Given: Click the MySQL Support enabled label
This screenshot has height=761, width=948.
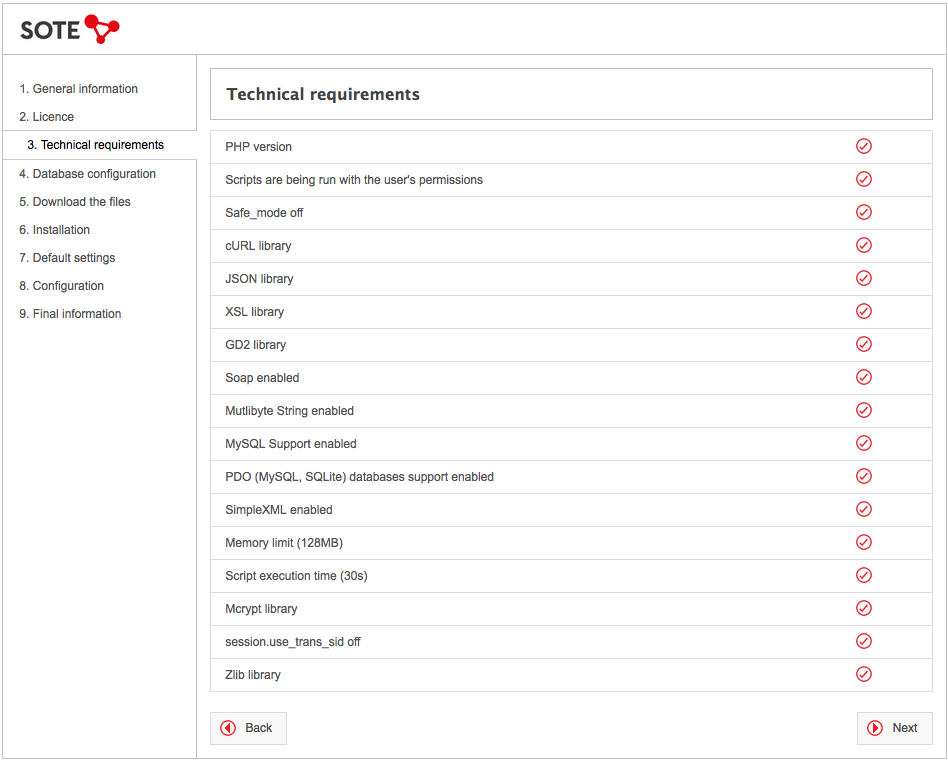Looking at the screenshot, I should point(291,444).
